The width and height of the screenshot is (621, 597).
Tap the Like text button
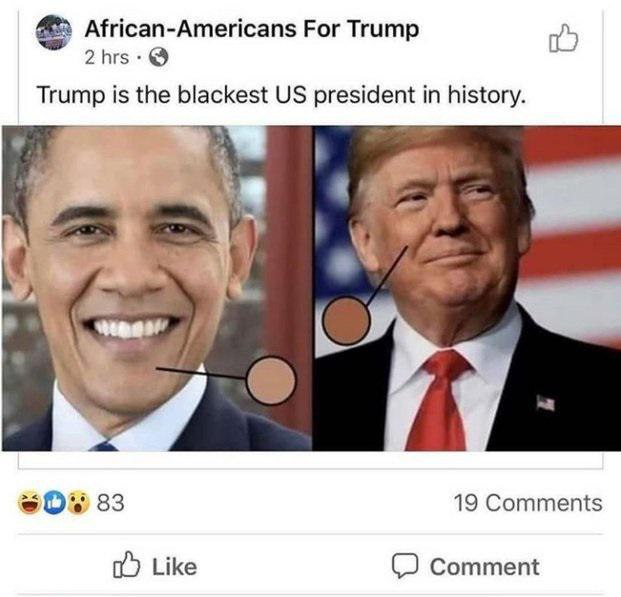[175, 567]
